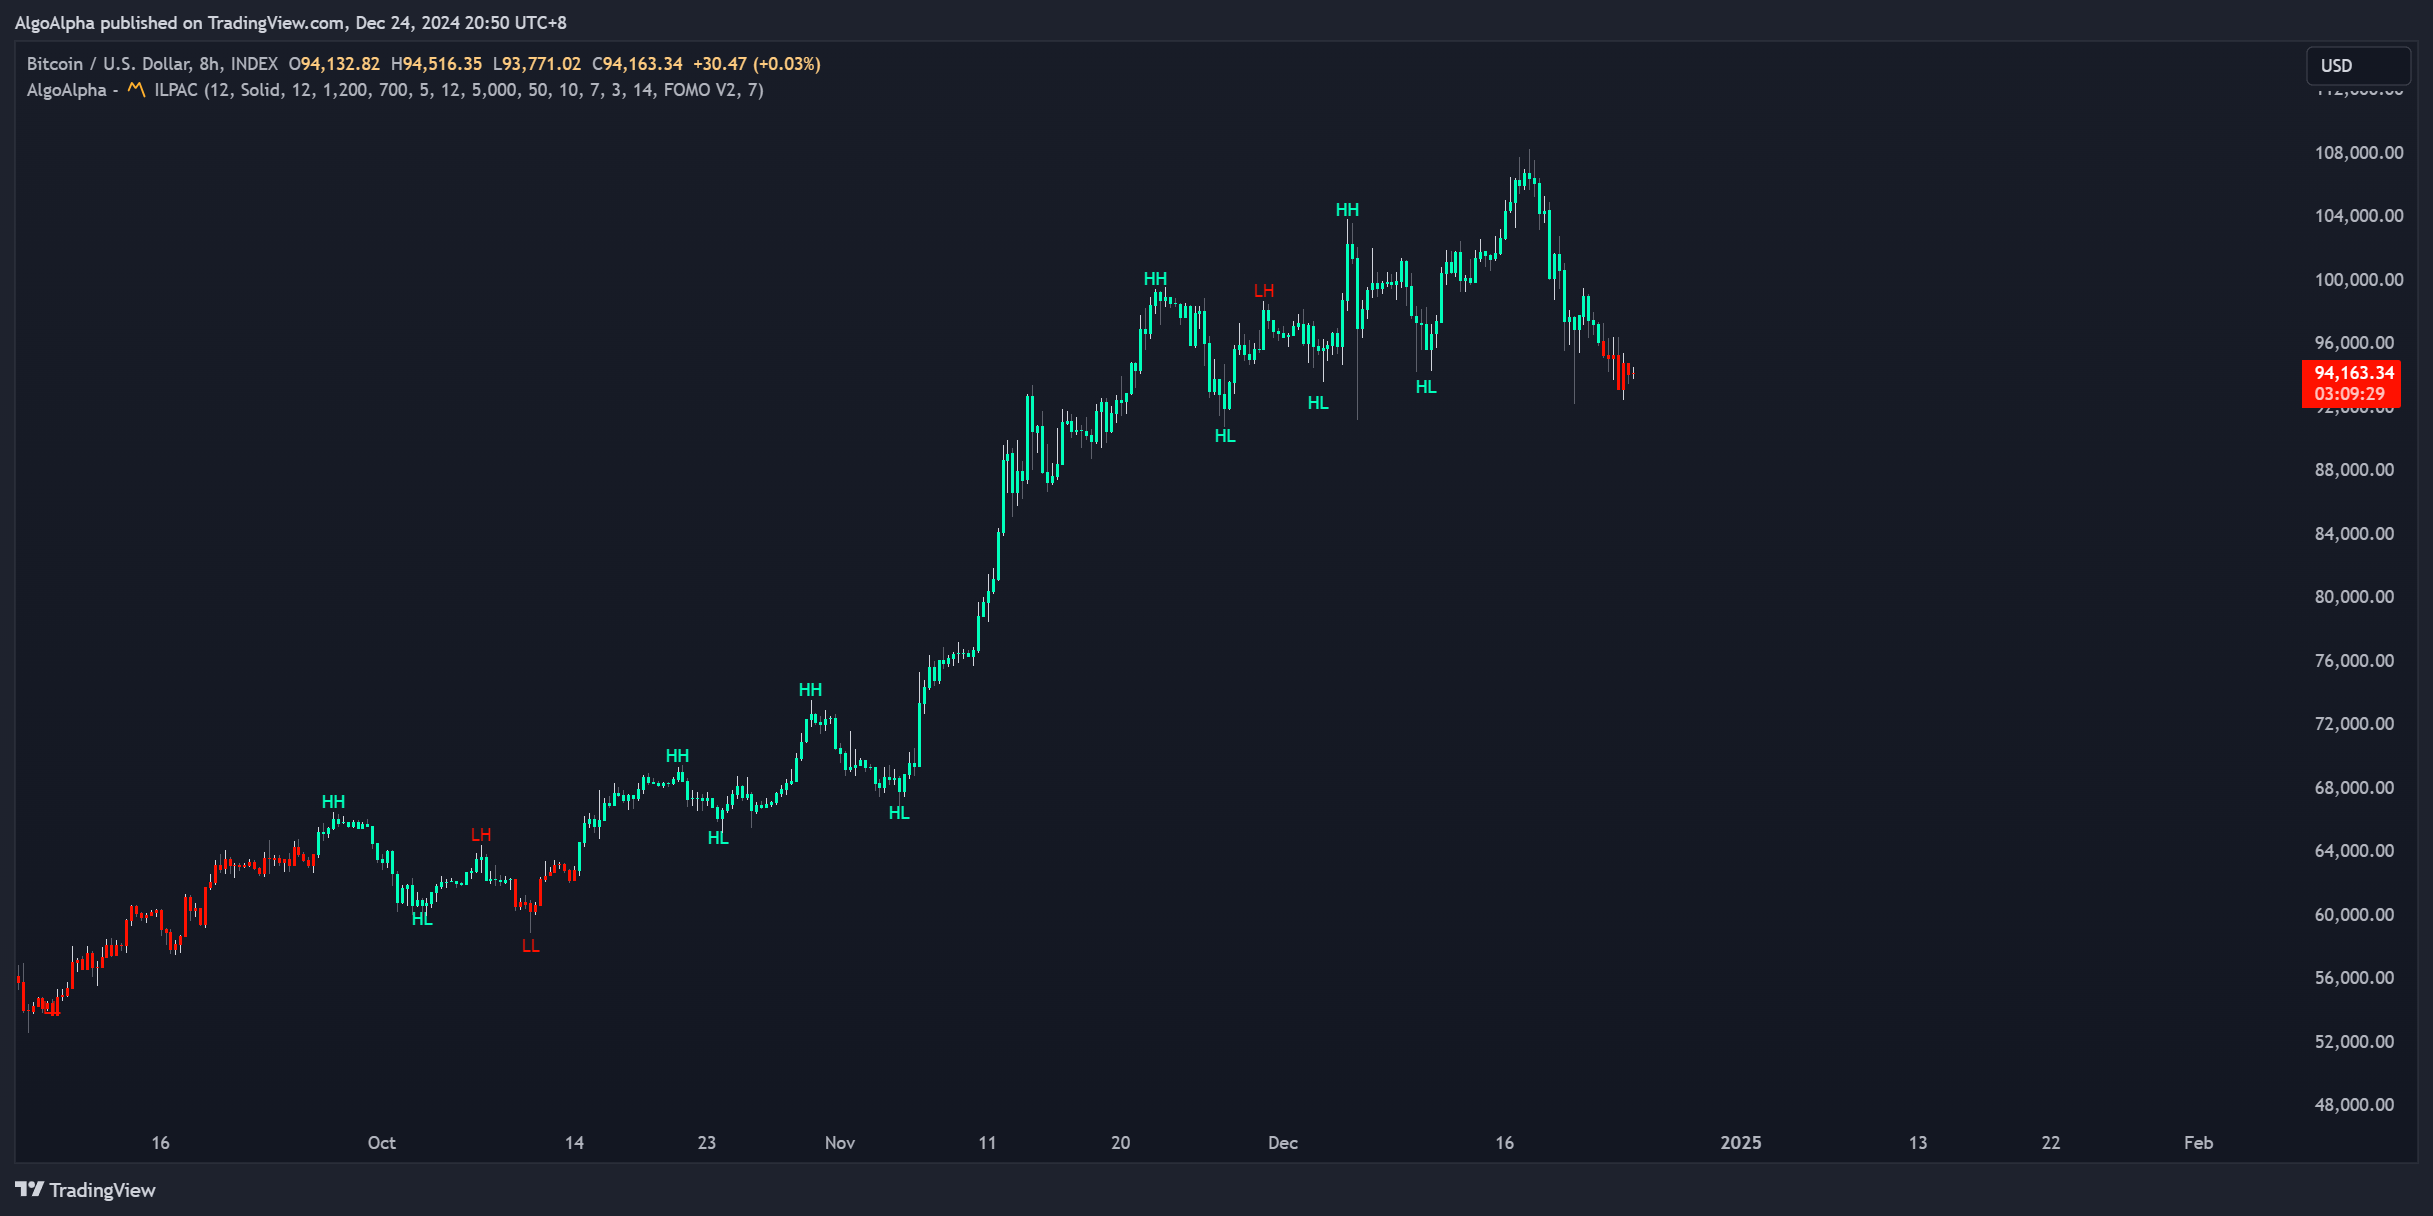
Task: Select the Nov date axis label
Action: [840, 1142]
